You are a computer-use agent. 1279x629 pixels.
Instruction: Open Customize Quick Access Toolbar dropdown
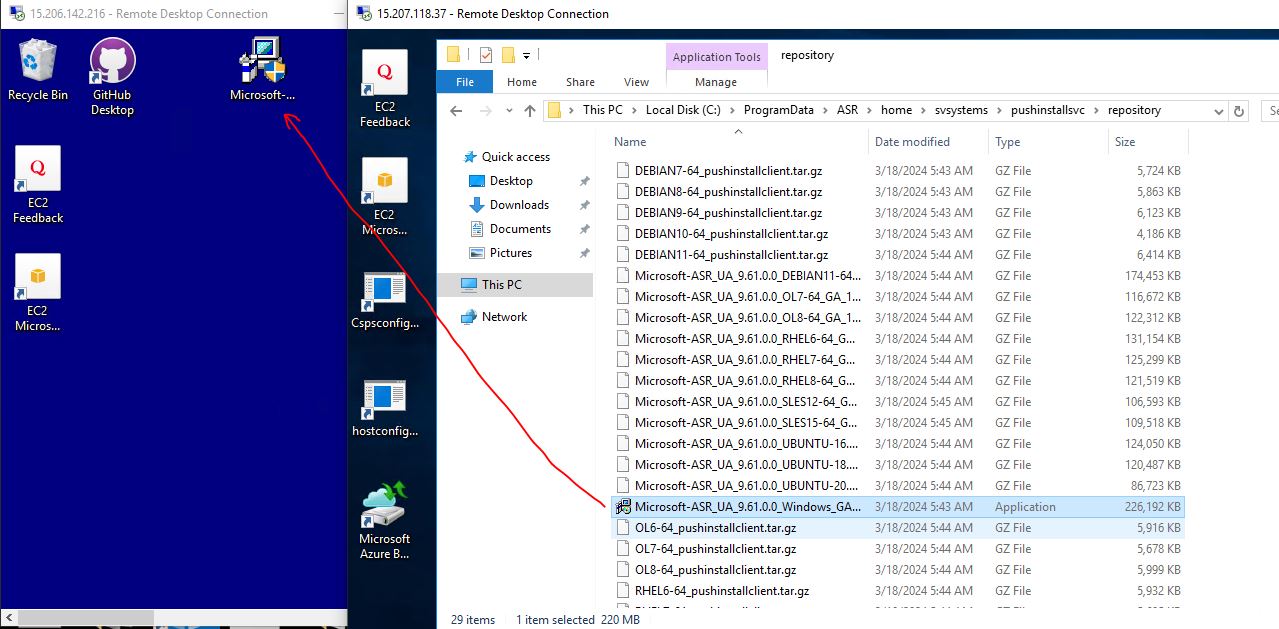pos(527,55)
